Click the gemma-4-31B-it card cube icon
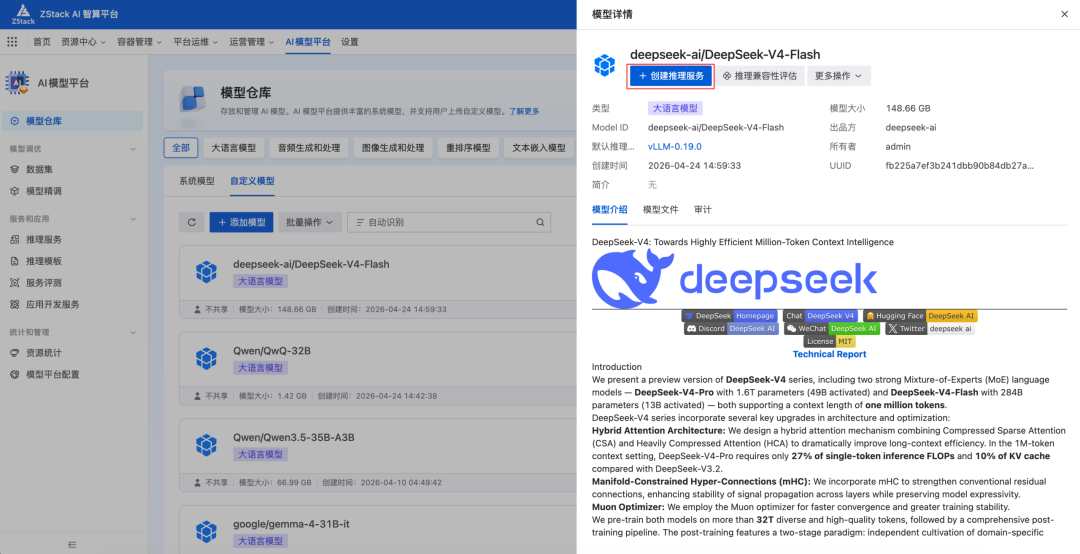The height and width of the screenshot is (554, 1080). point(206,531)
